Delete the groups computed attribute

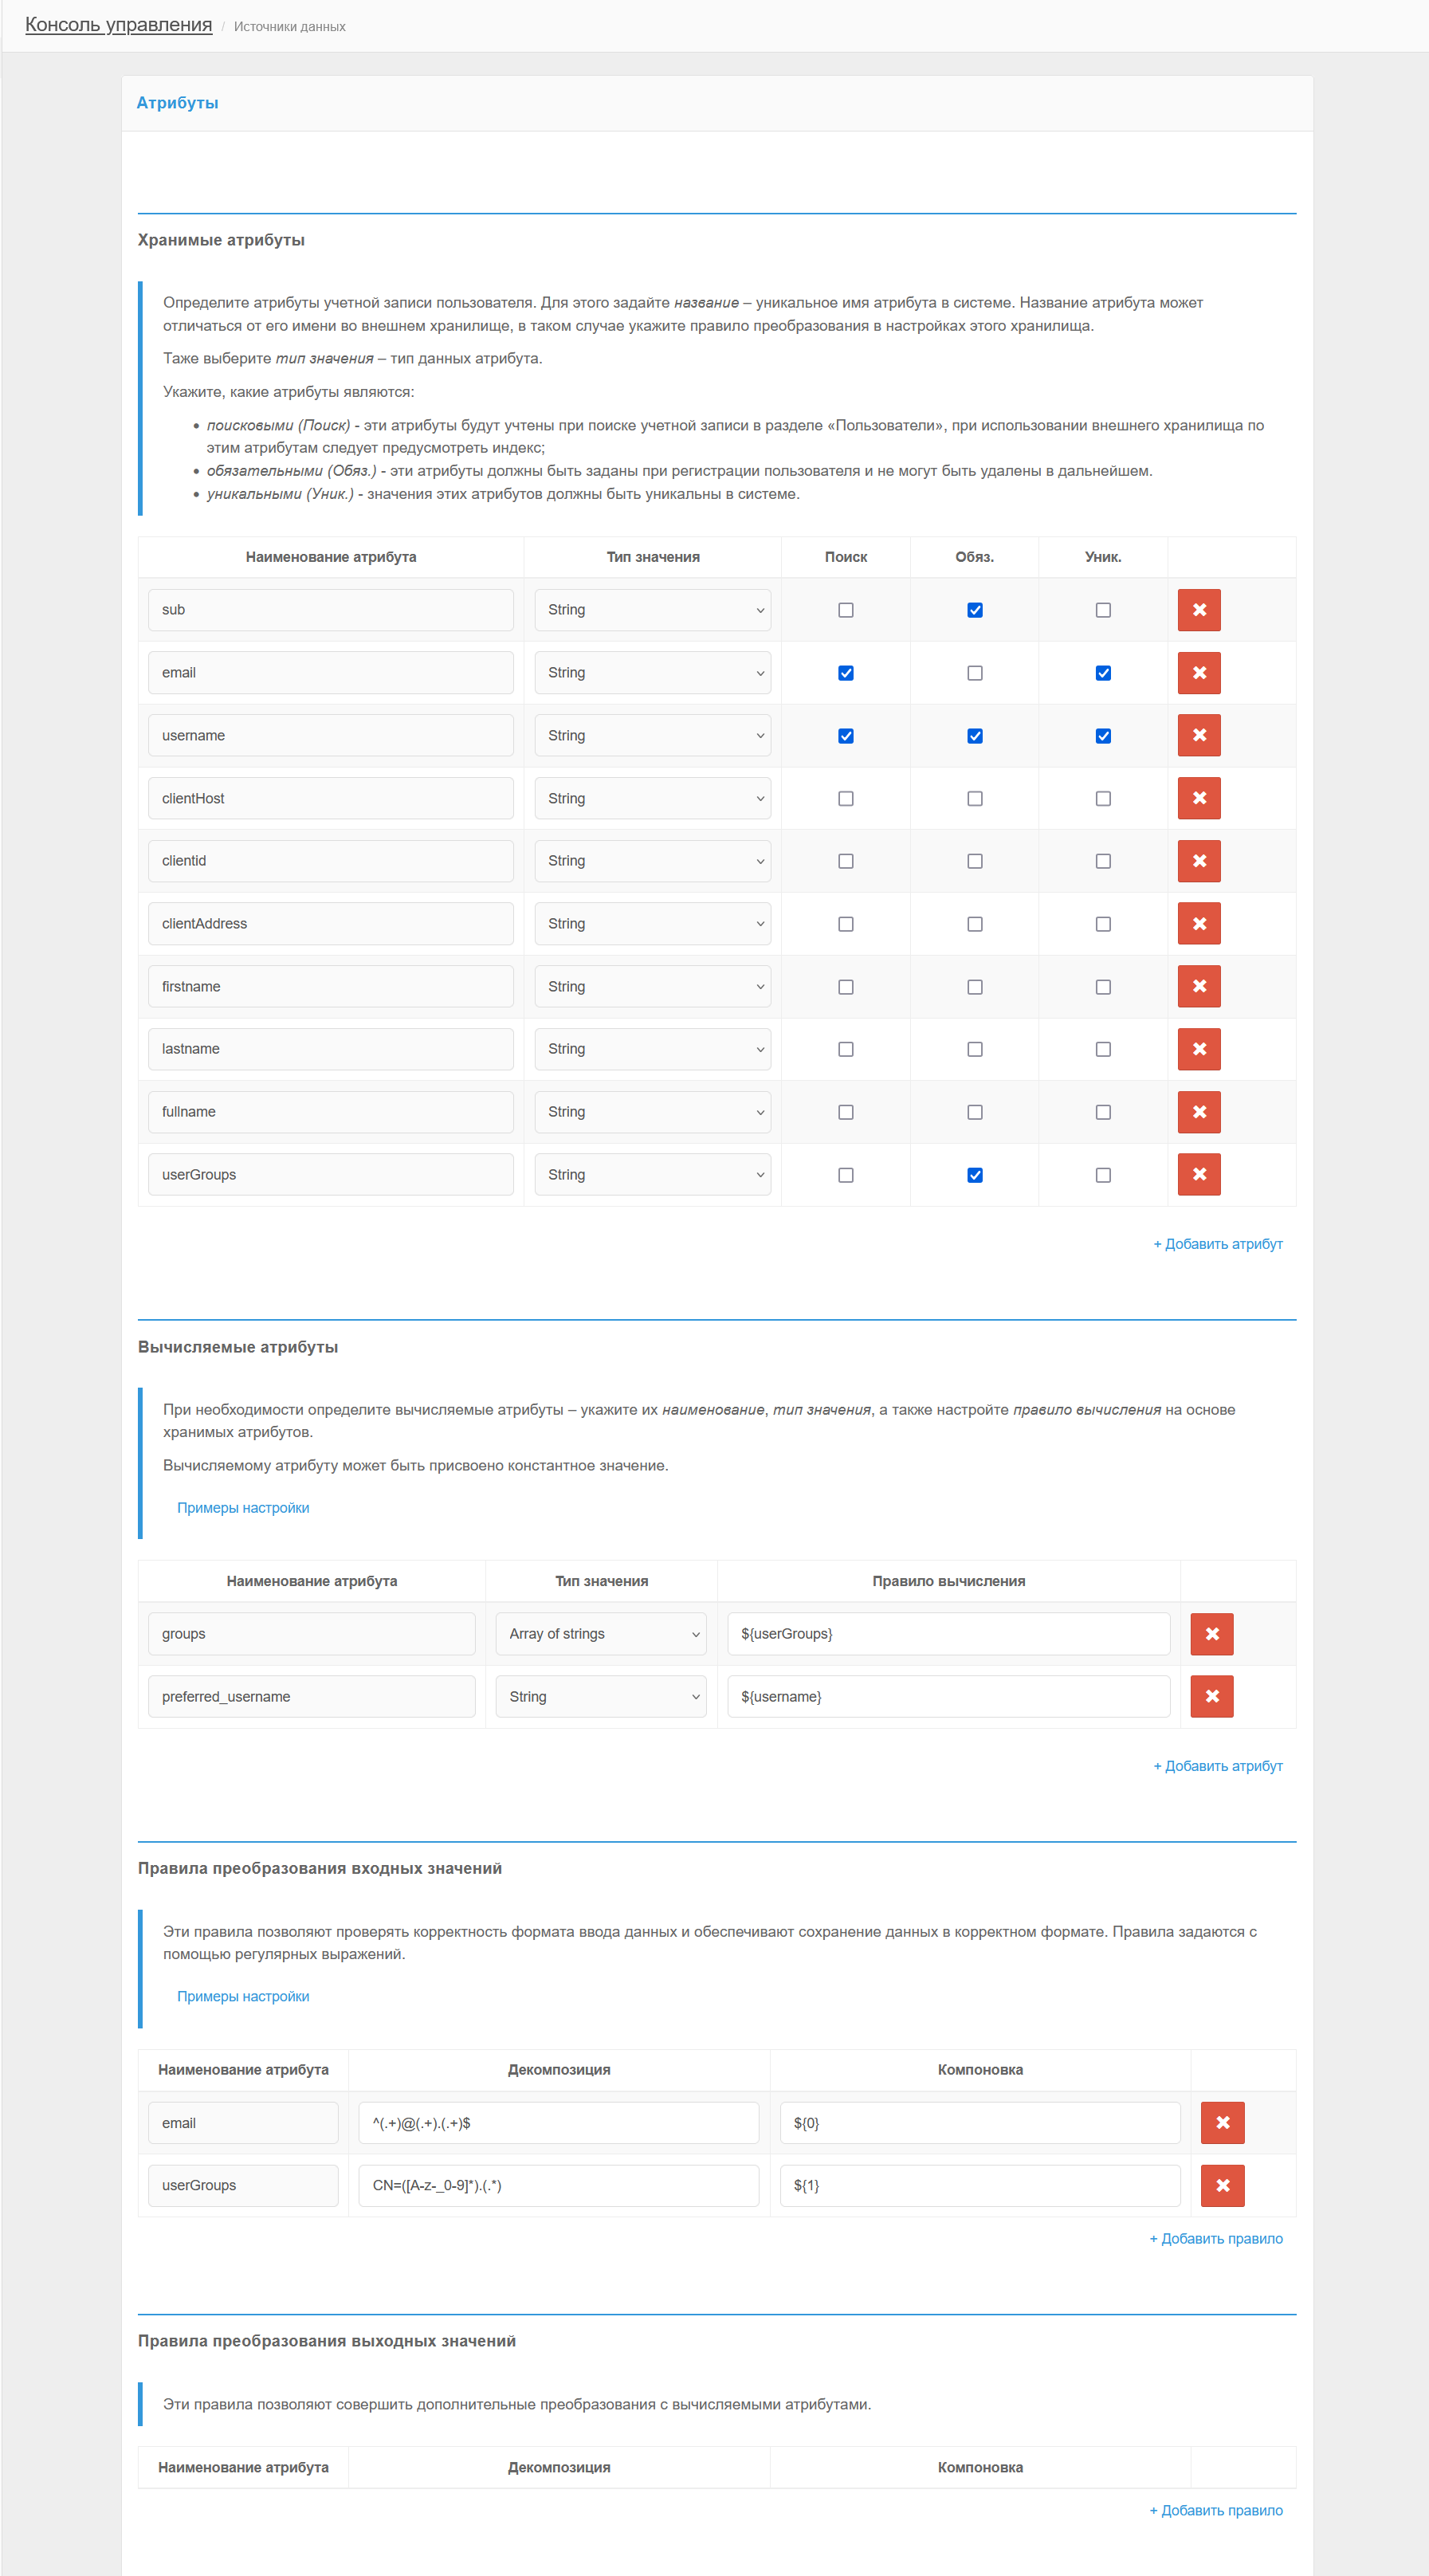click(1212, 1634)
